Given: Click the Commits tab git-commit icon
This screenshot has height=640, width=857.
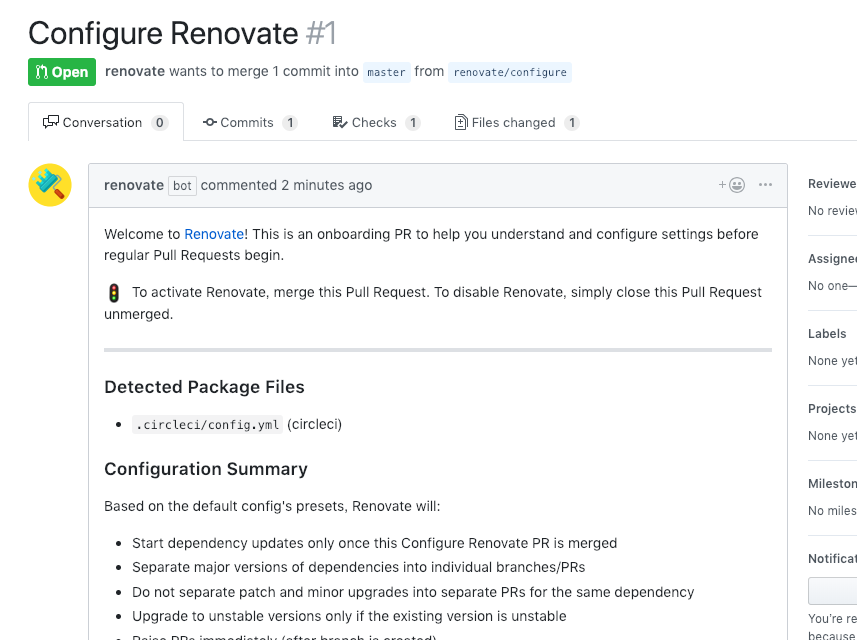Looking at the screenshot, I should (209, 122).
